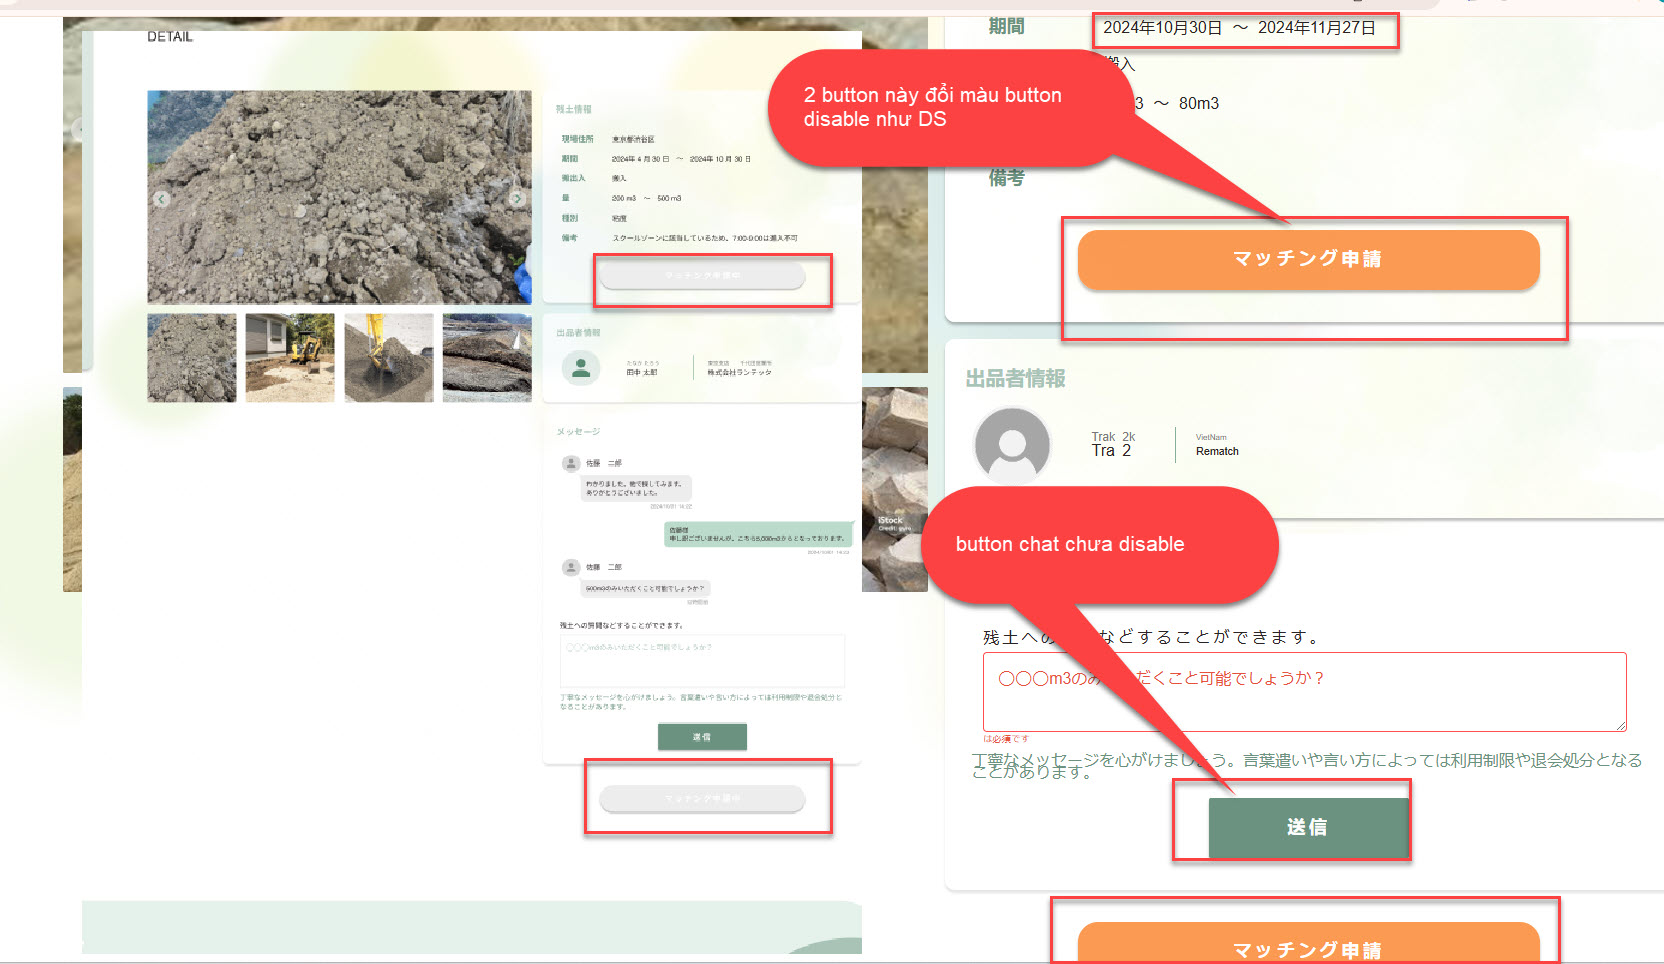This screenshot has height=964, width=1664.
Task: Select the fourth landscape thumbnail
Action: click(x=487, y=358)
